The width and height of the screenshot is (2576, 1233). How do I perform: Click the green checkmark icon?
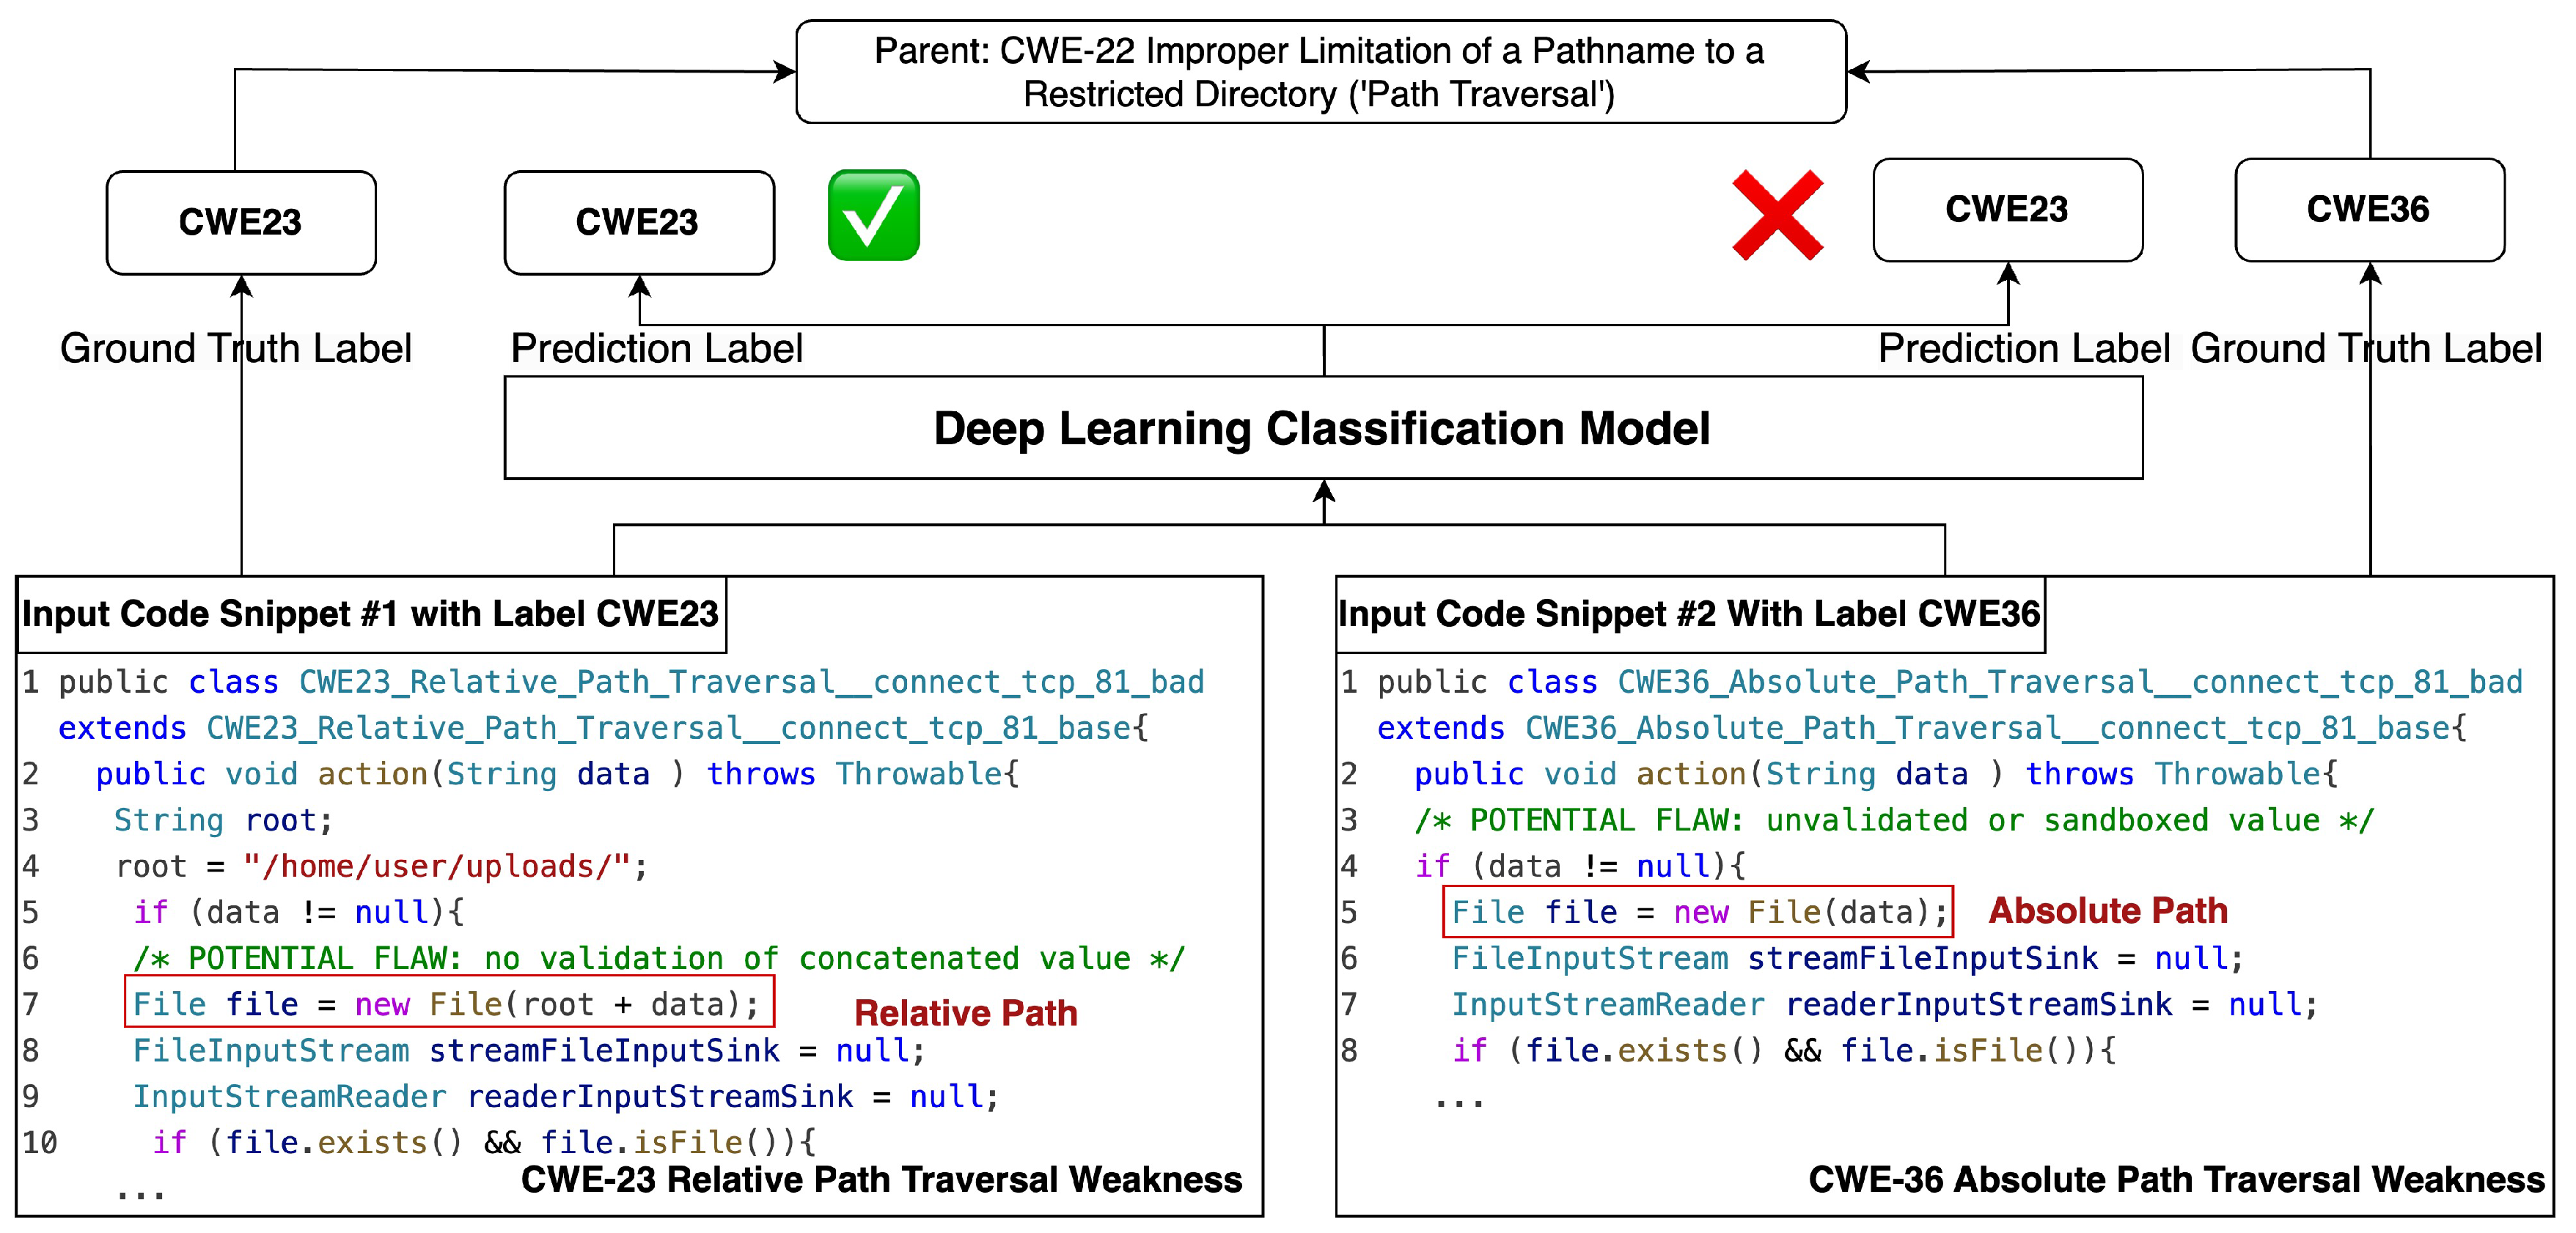click(x=873, y=215)
